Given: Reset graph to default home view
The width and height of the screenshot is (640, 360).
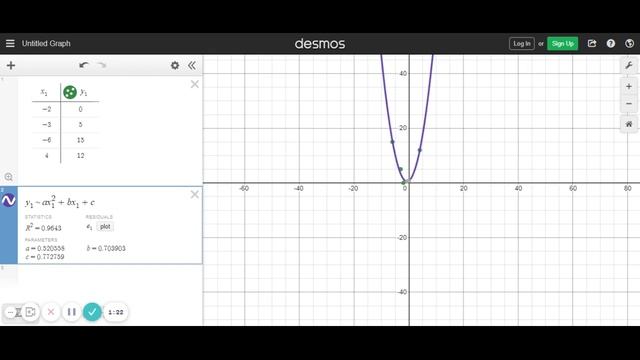Looking at the screenshot, I should (x=629, y=124).
